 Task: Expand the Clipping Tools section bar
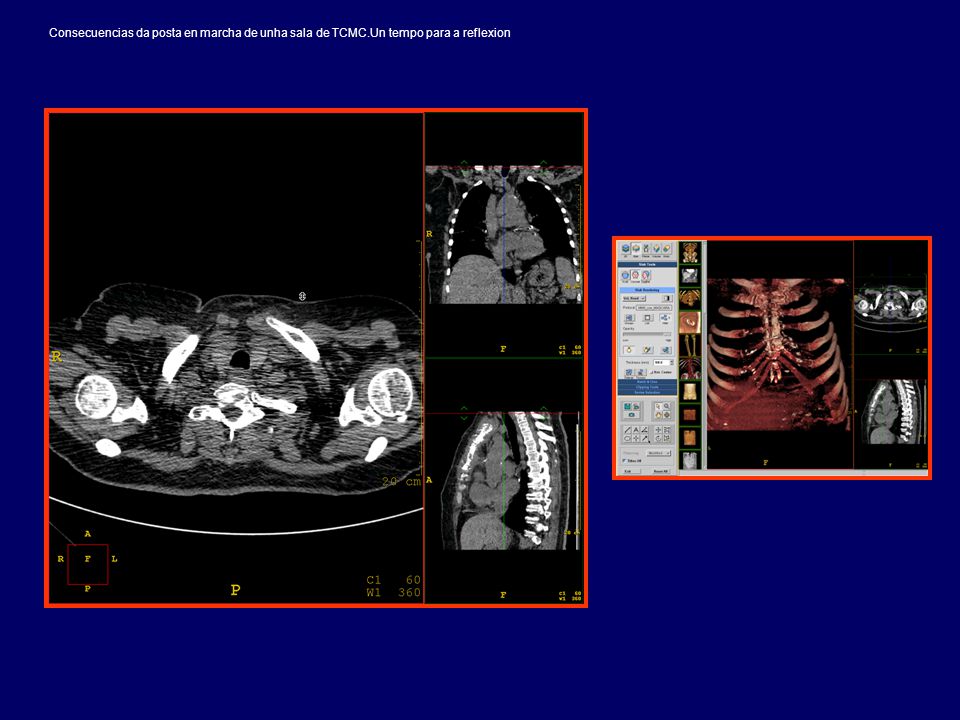647,387
